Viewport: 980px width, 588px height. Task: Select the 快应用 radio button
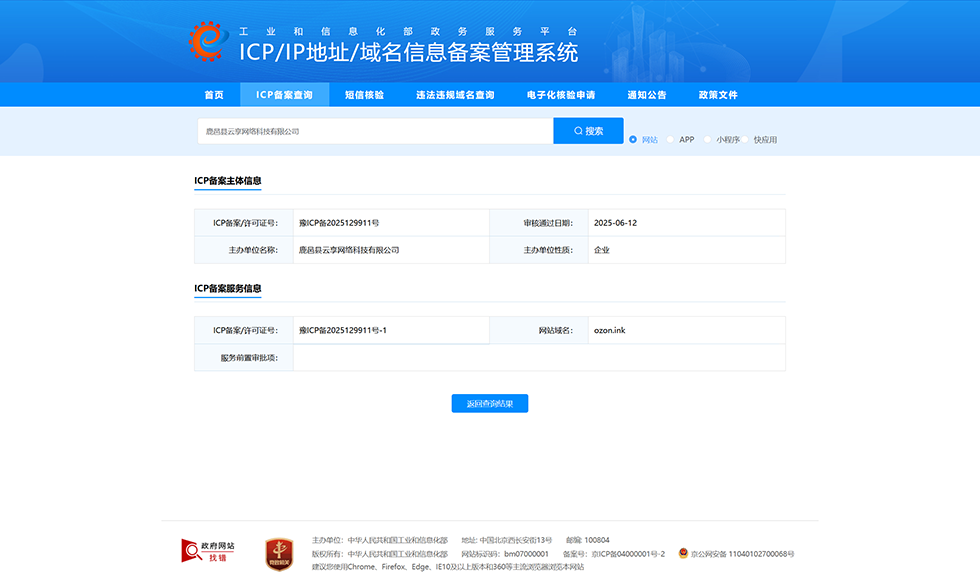745,138
